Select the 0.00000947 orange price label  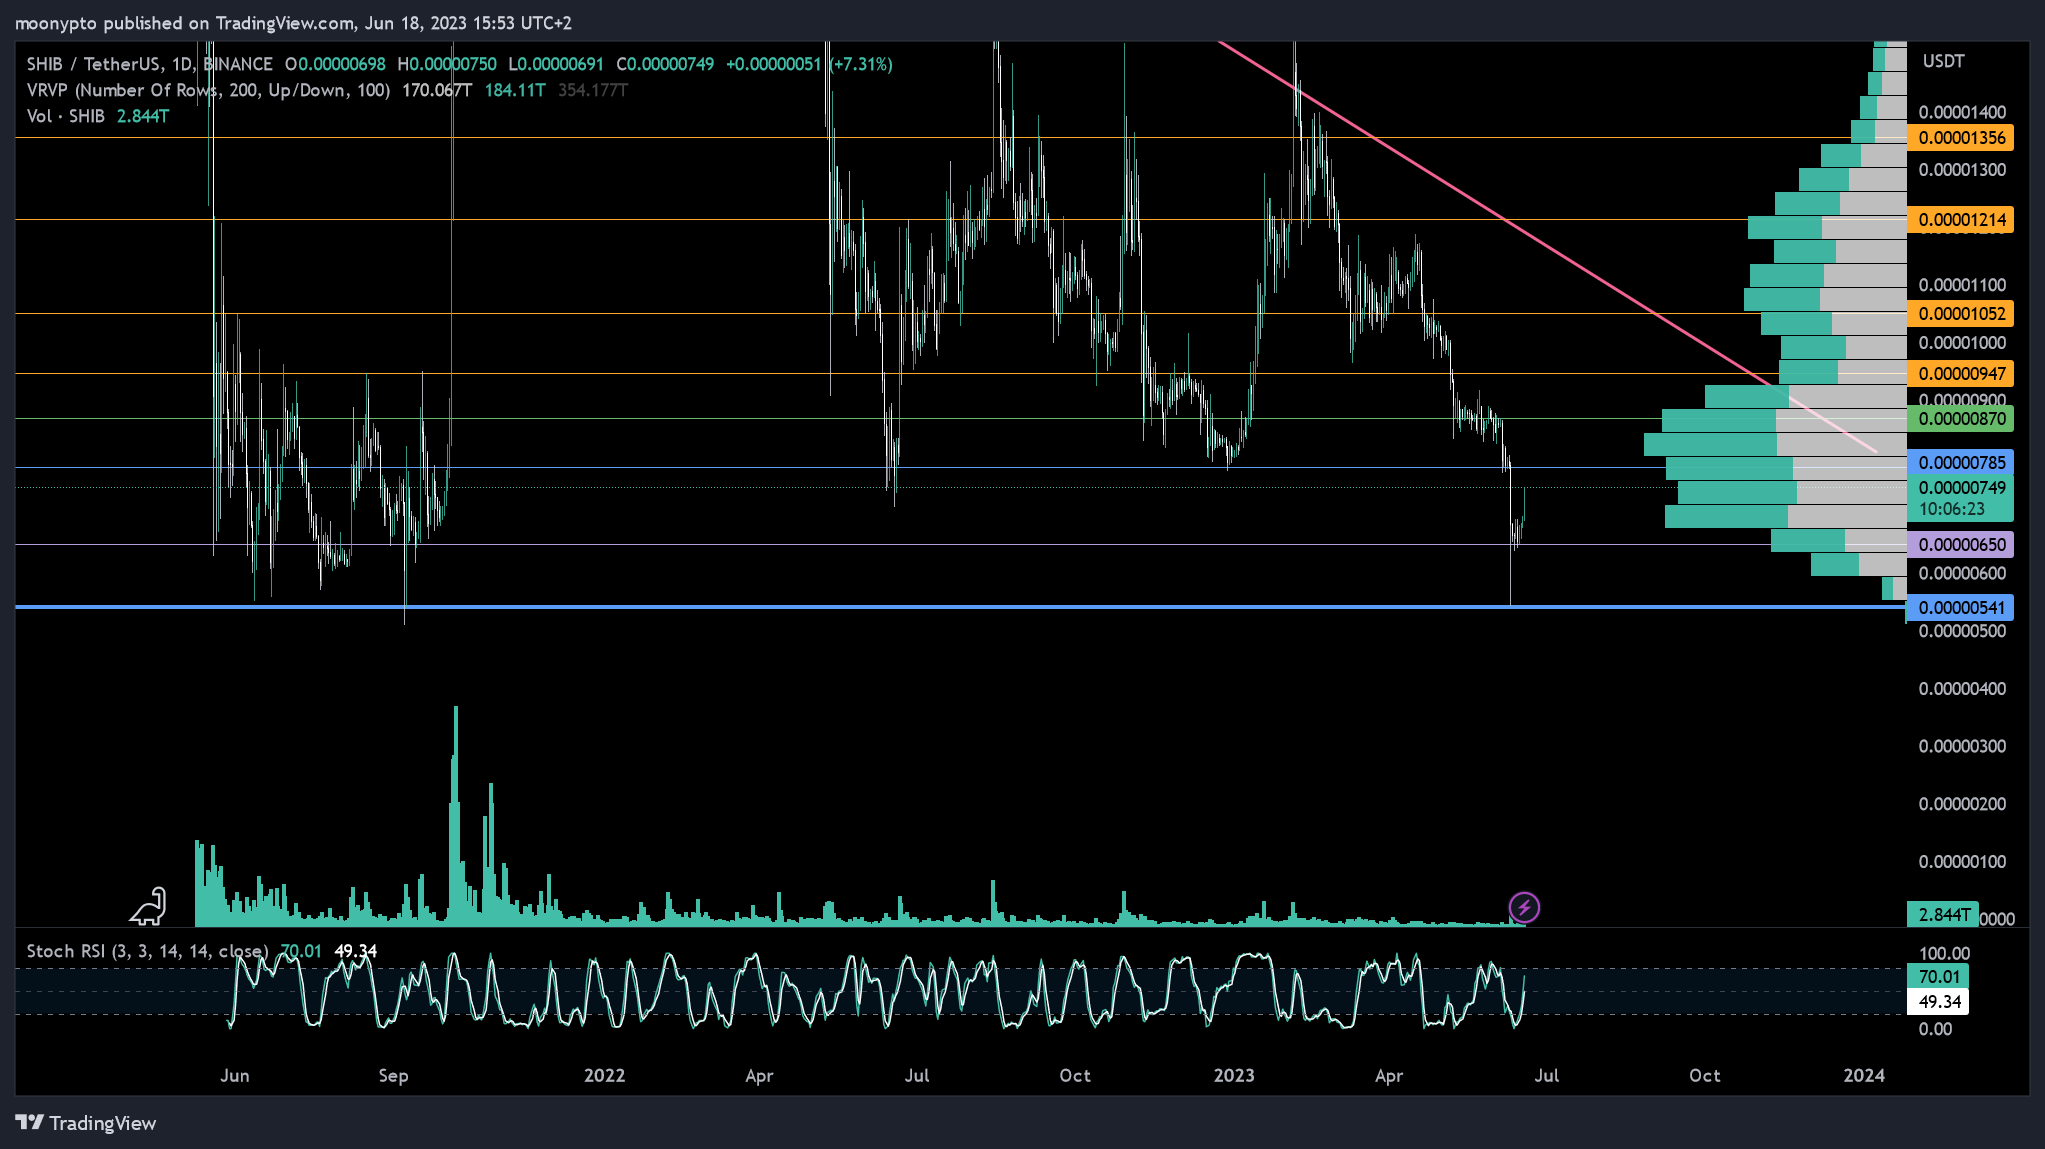tap(1960, 374)
